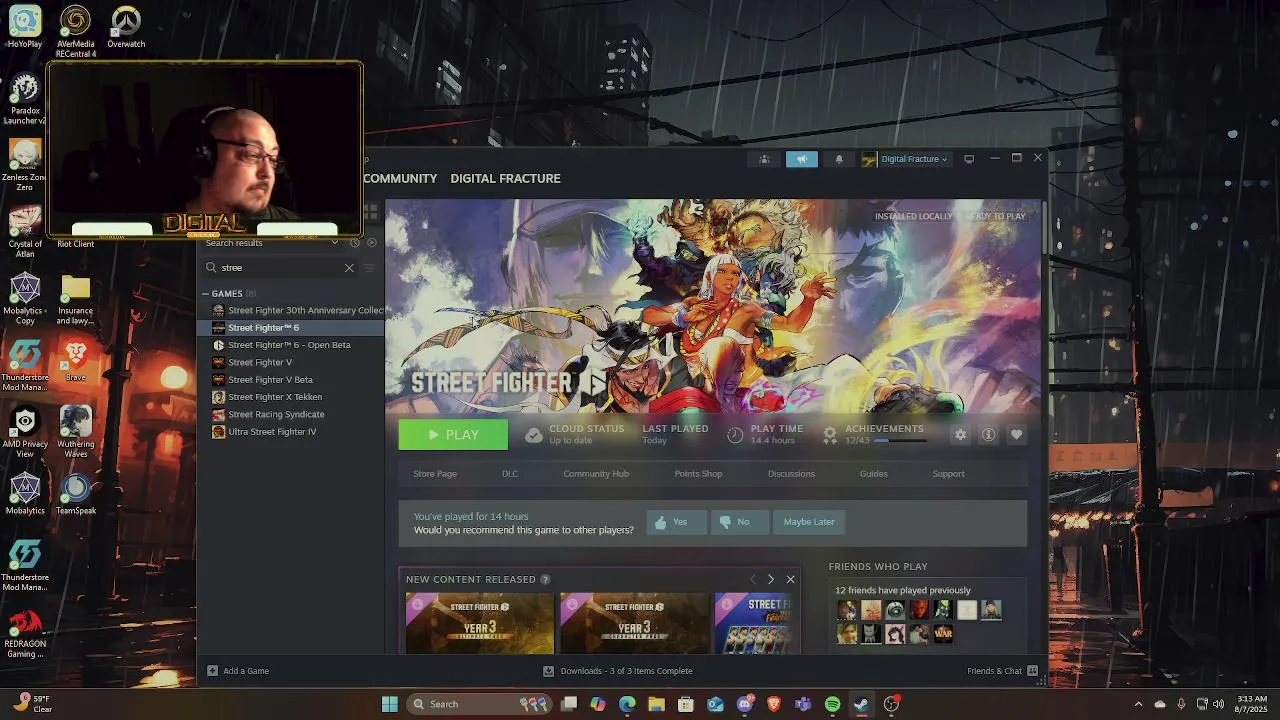Show hidden system tray icons chevron
The width and height of the screenshot is (1280, 720).
1138,704
